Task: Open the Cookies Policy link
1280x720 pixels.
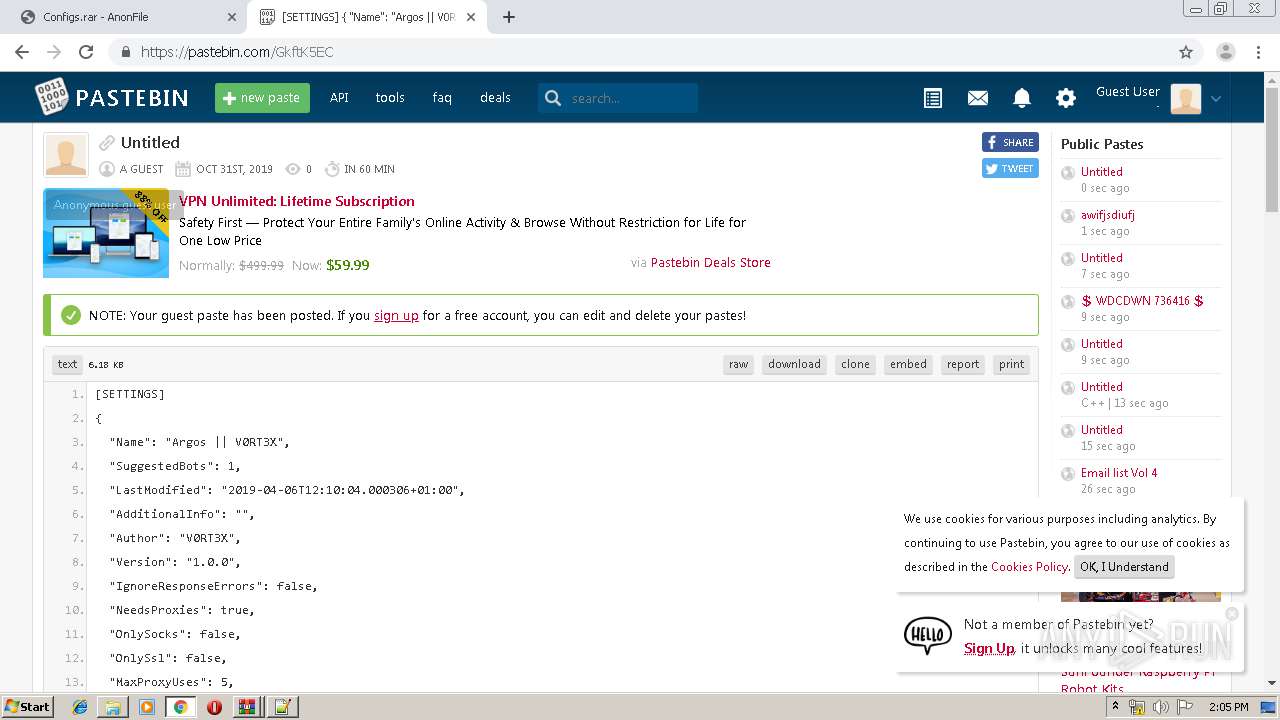Action: click(x=1029, y=567)
